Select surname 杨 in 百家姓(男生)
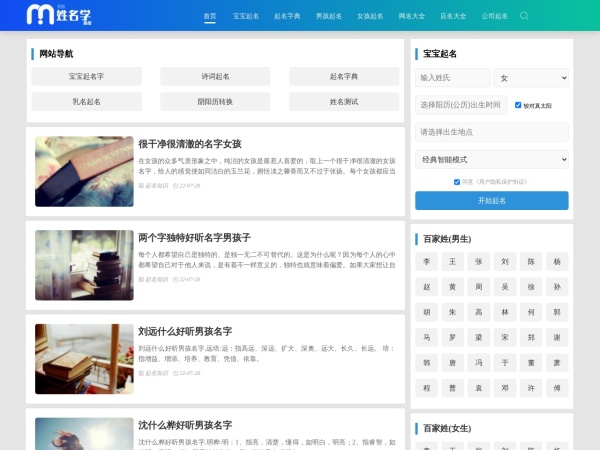This screenshot has width=600, height=450. tap(557, 262)
